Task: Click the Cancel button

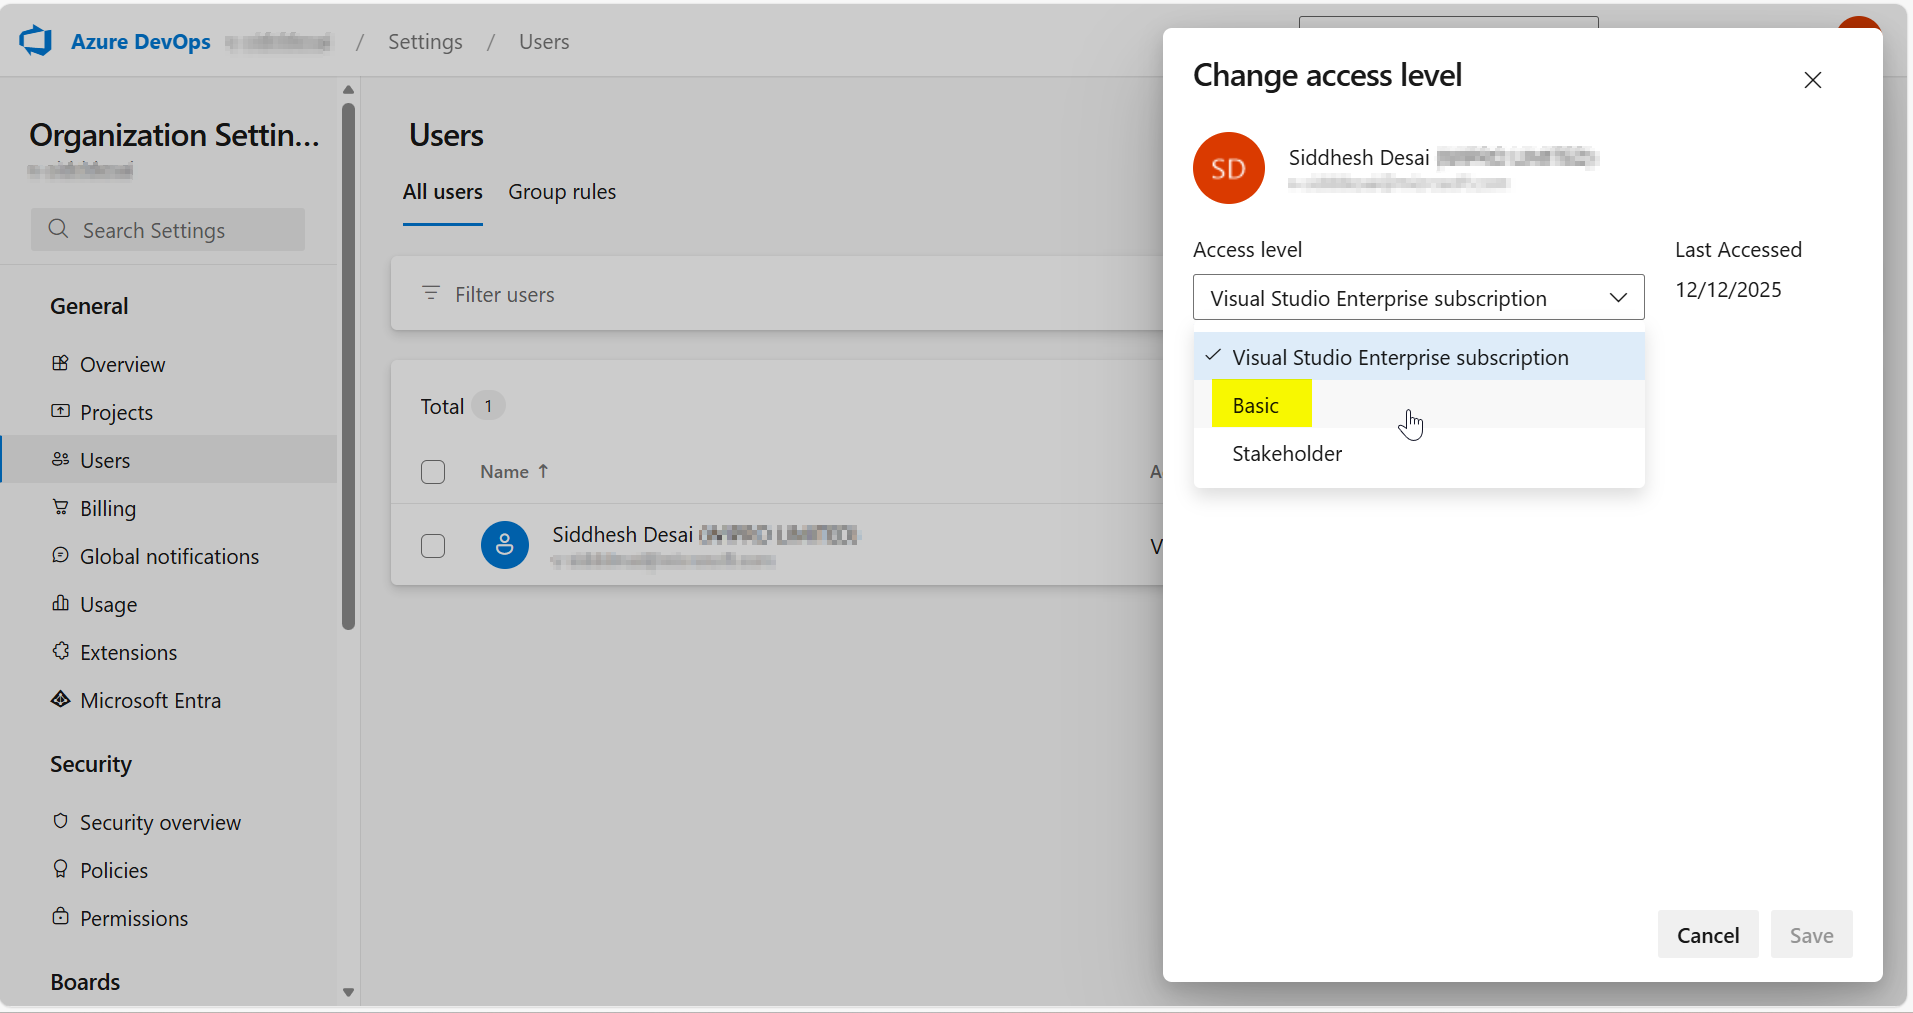Action: [x=1708, y=935]
